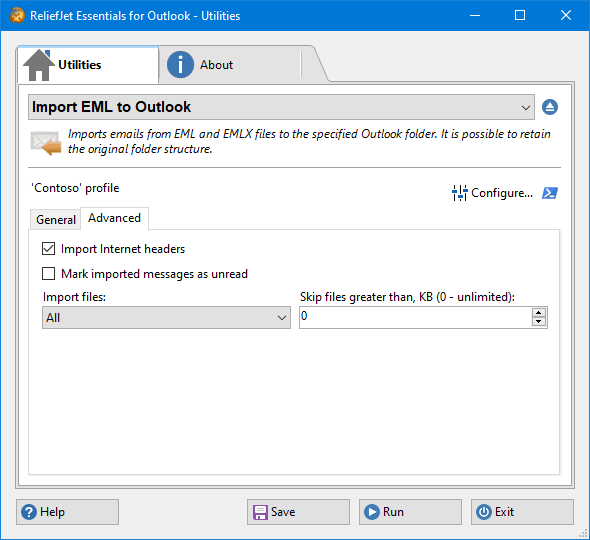Screen dimensions: 590x540
Task: Click the ReliefJet app icon in title bar
Action: [17, 16]
